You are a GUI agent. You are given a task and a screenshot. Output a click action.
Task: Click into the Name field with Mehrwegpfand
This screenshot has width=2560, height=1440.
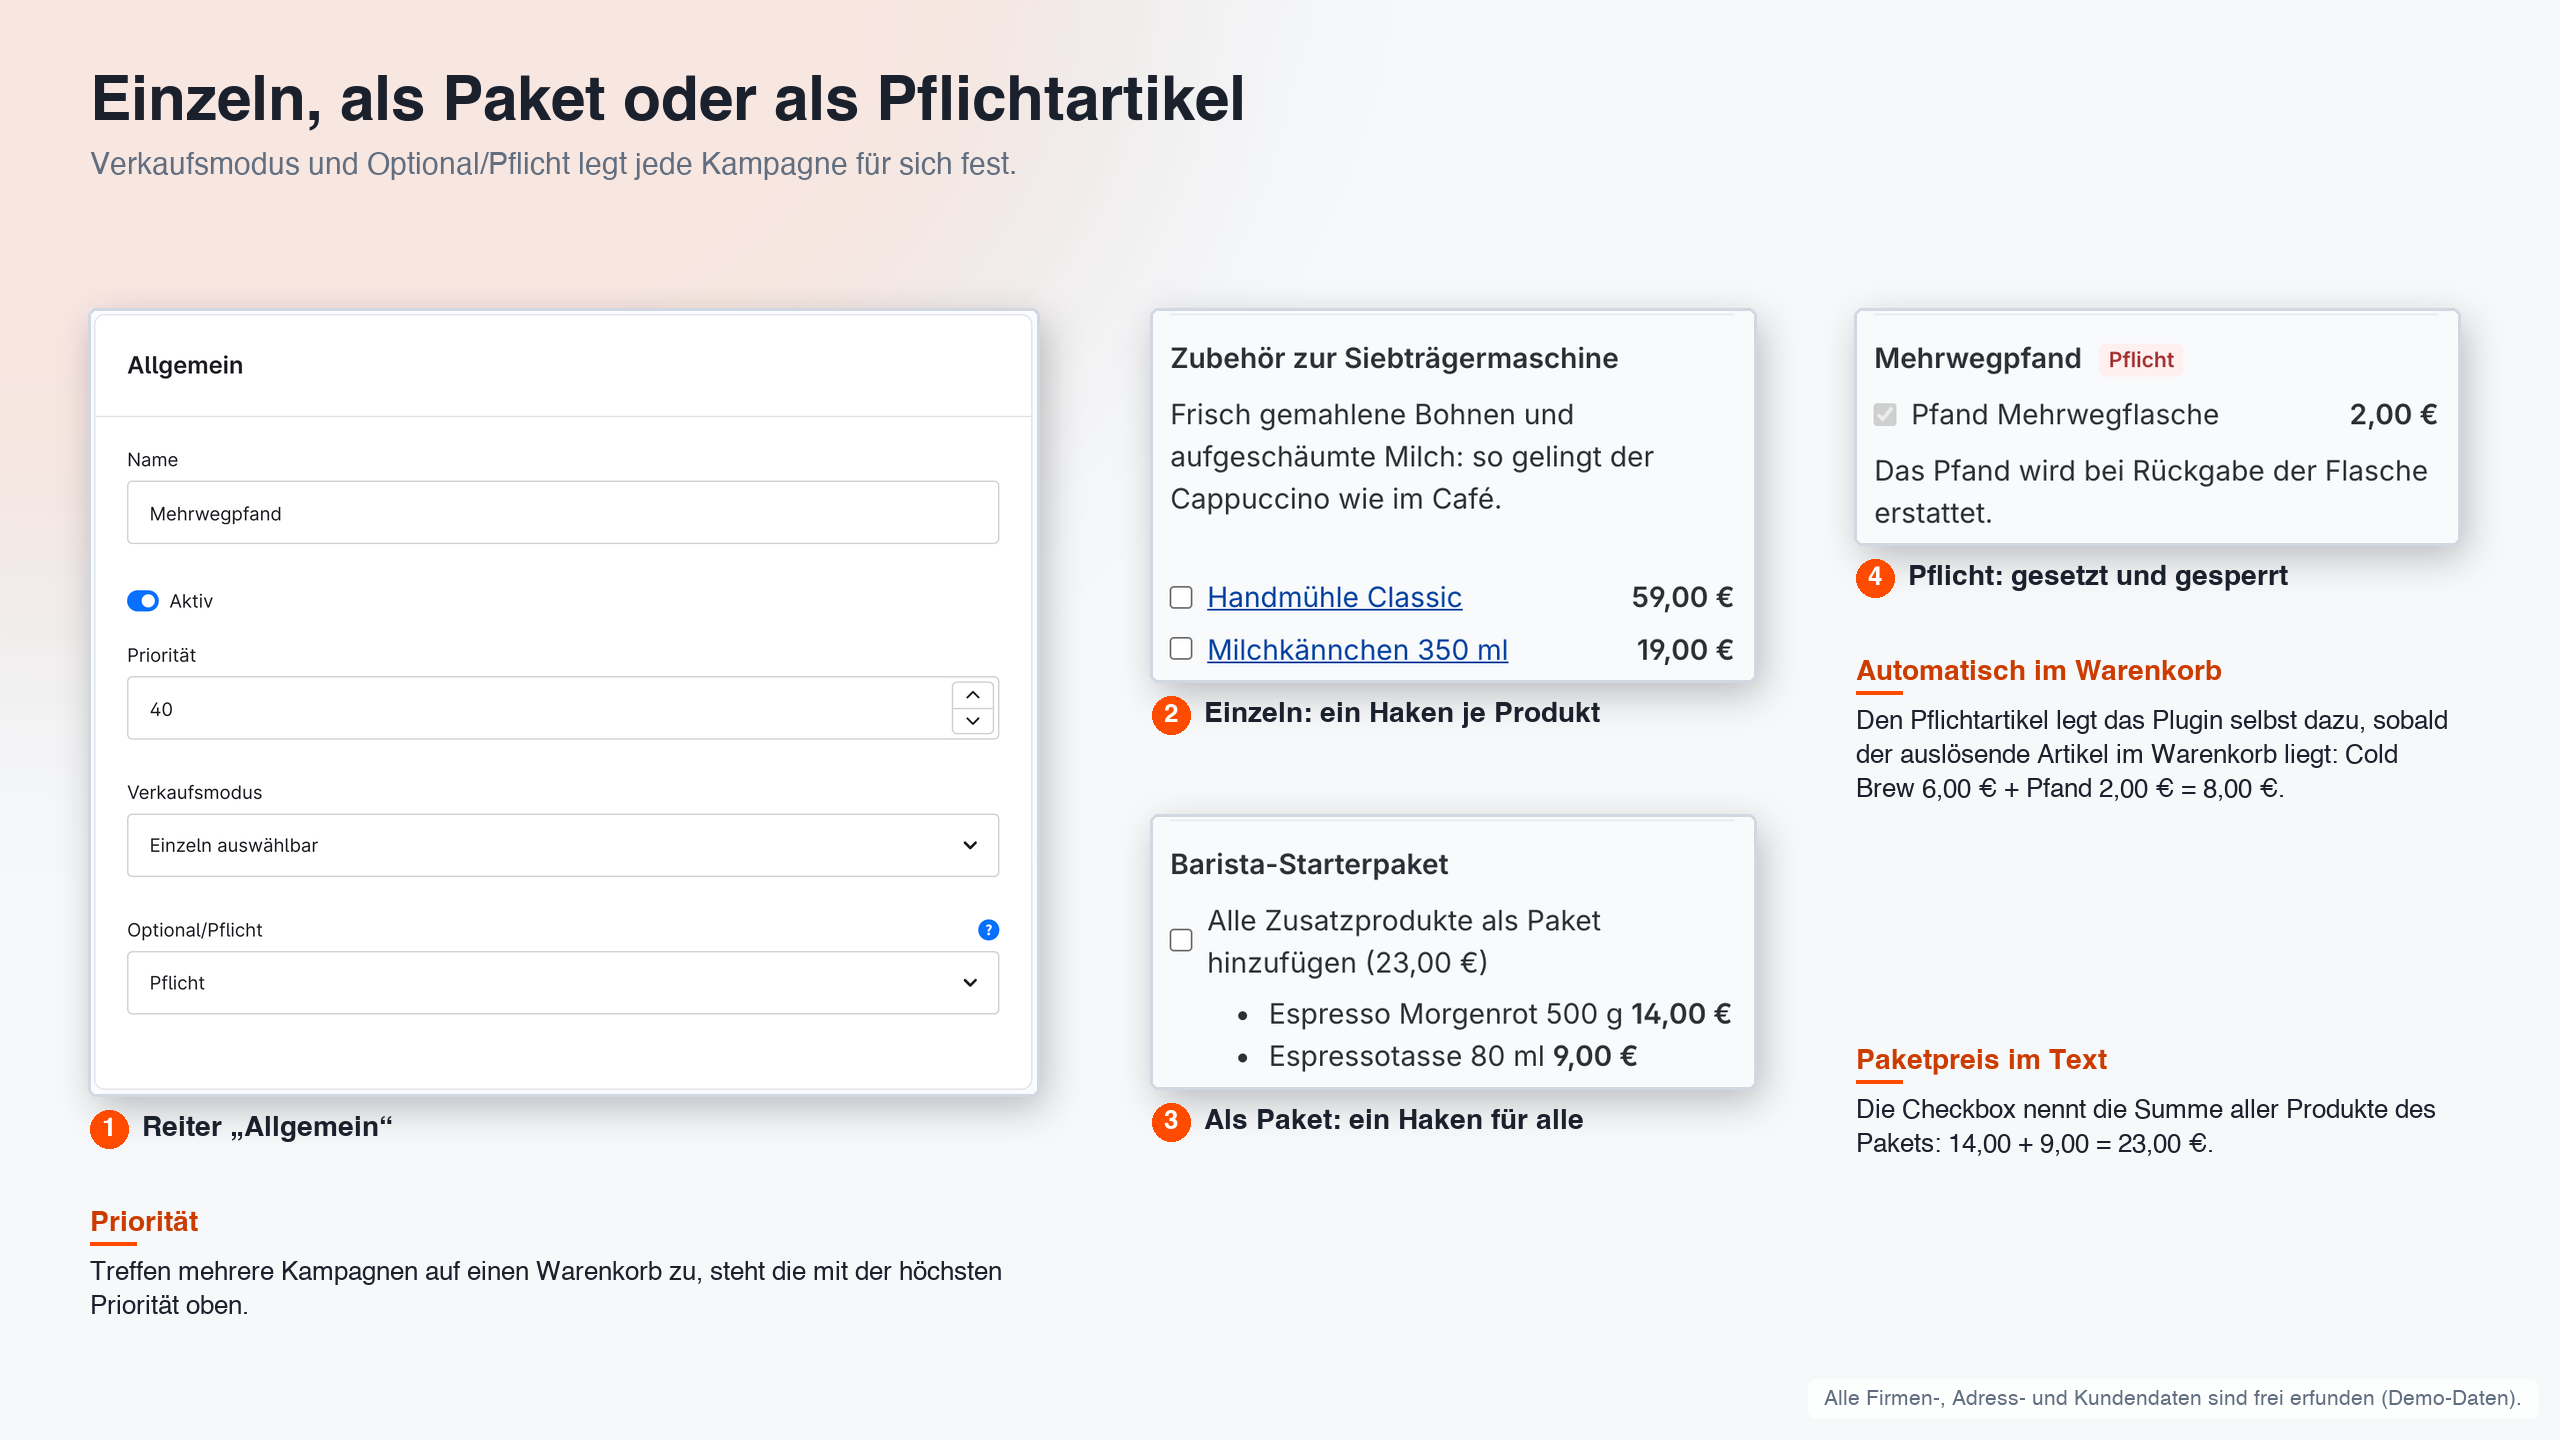[x=563, y=513]
